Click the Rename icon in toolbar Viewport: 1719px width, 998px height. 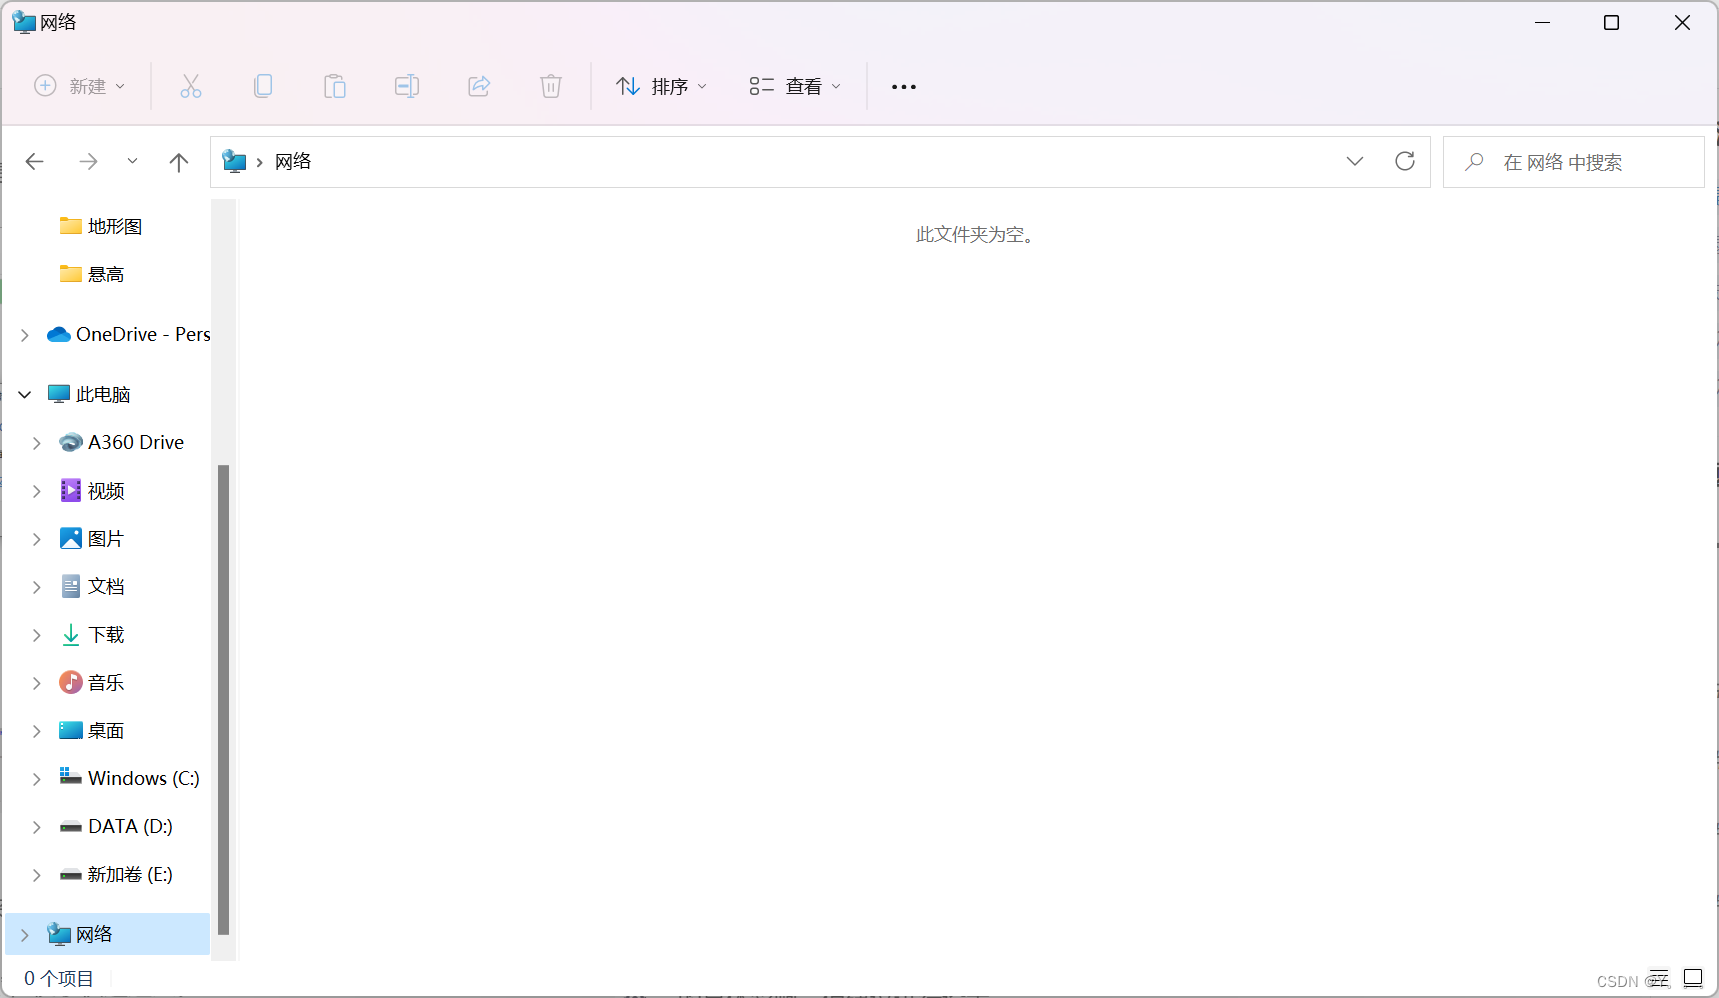pyautogui.click(x=407, y=86)
